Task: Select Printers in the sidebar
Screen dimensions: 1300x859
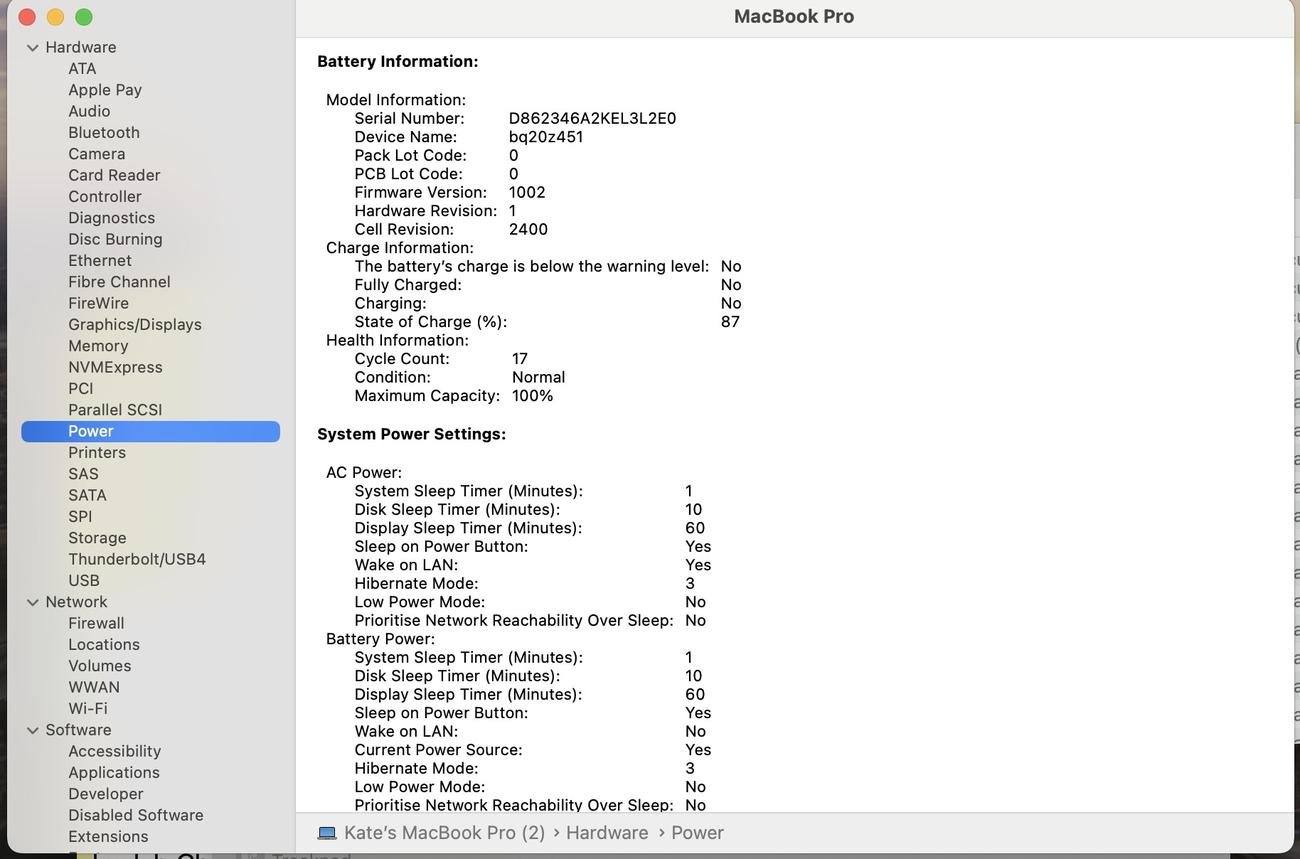Action: pos(97,453)
